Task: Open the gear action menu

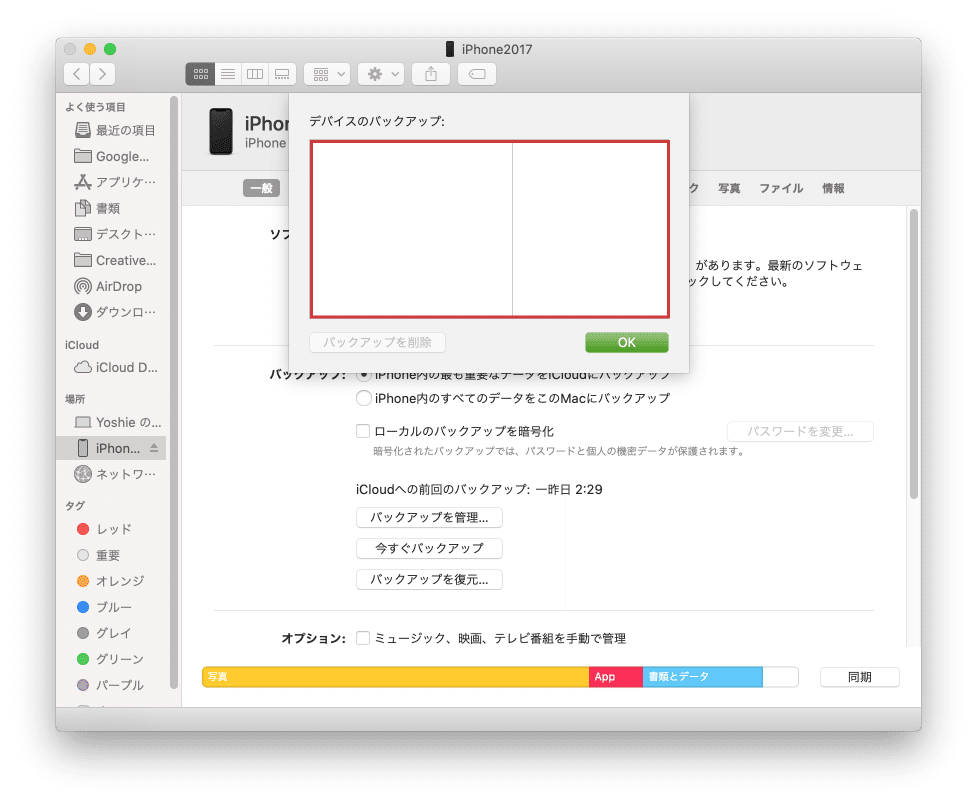Action: tap(381, 74)
